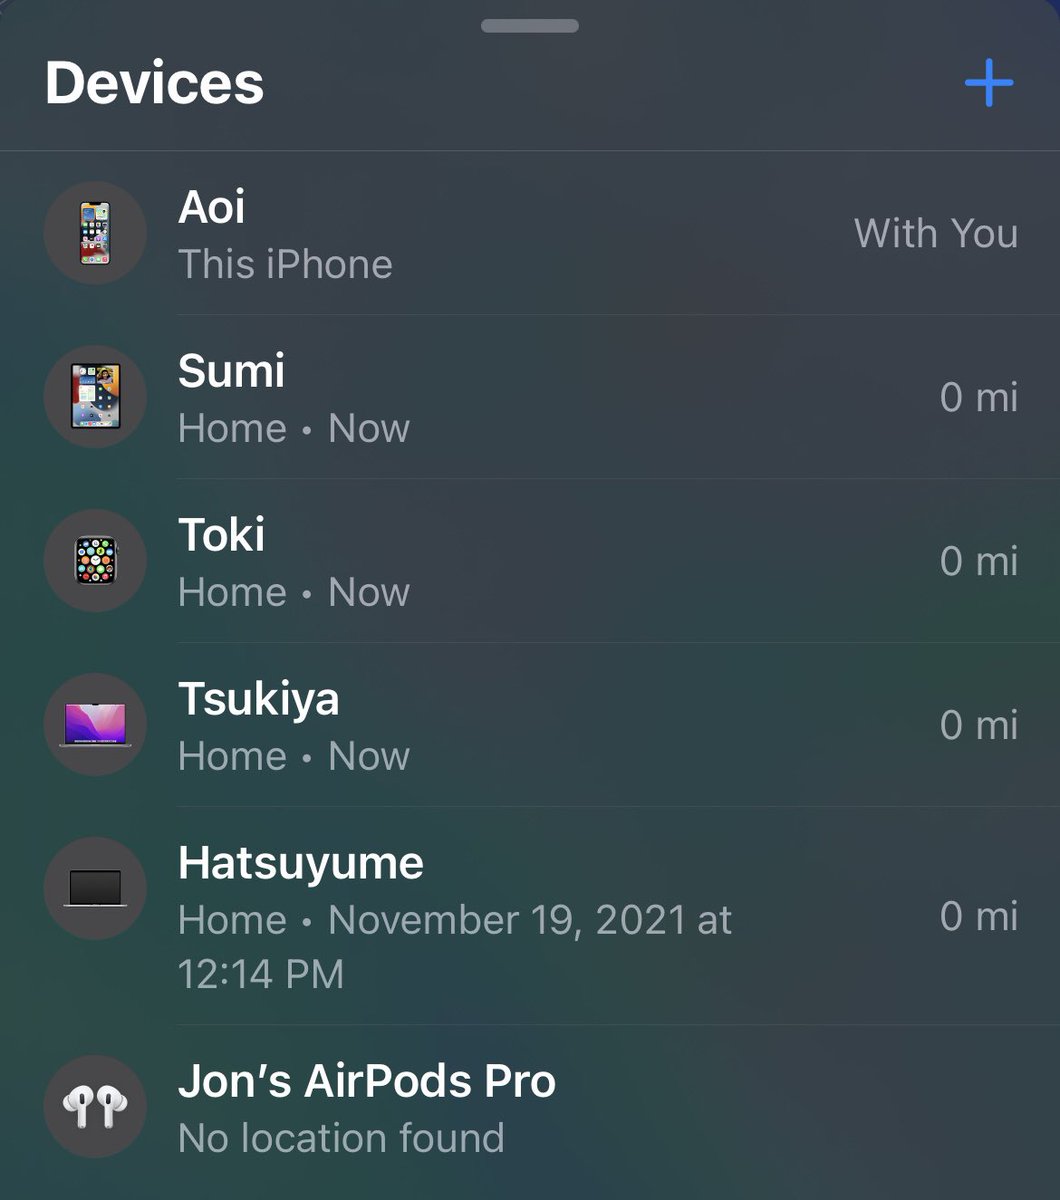Tap the 'No location found' text

coord(341,1138)
